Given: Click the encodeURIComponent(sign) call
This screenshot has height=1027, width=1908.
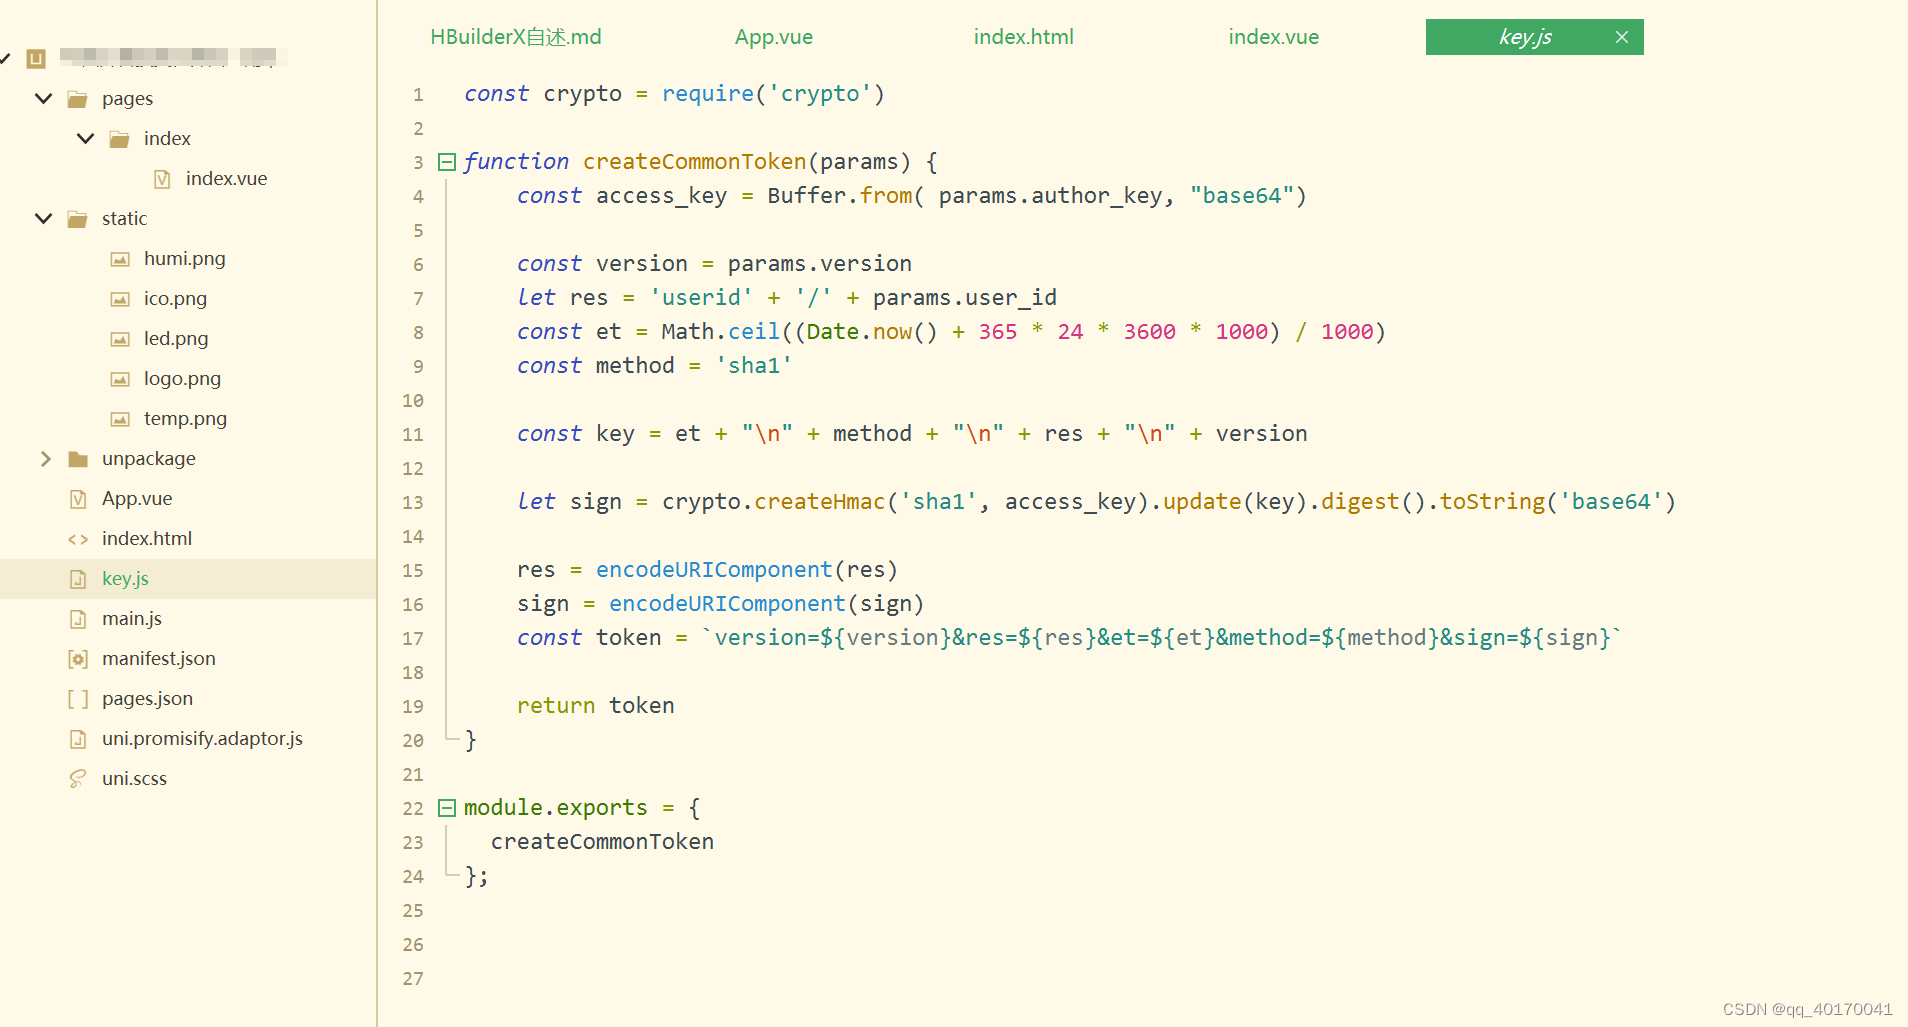Looking at the screenshot, I should [x=766, y=603].
